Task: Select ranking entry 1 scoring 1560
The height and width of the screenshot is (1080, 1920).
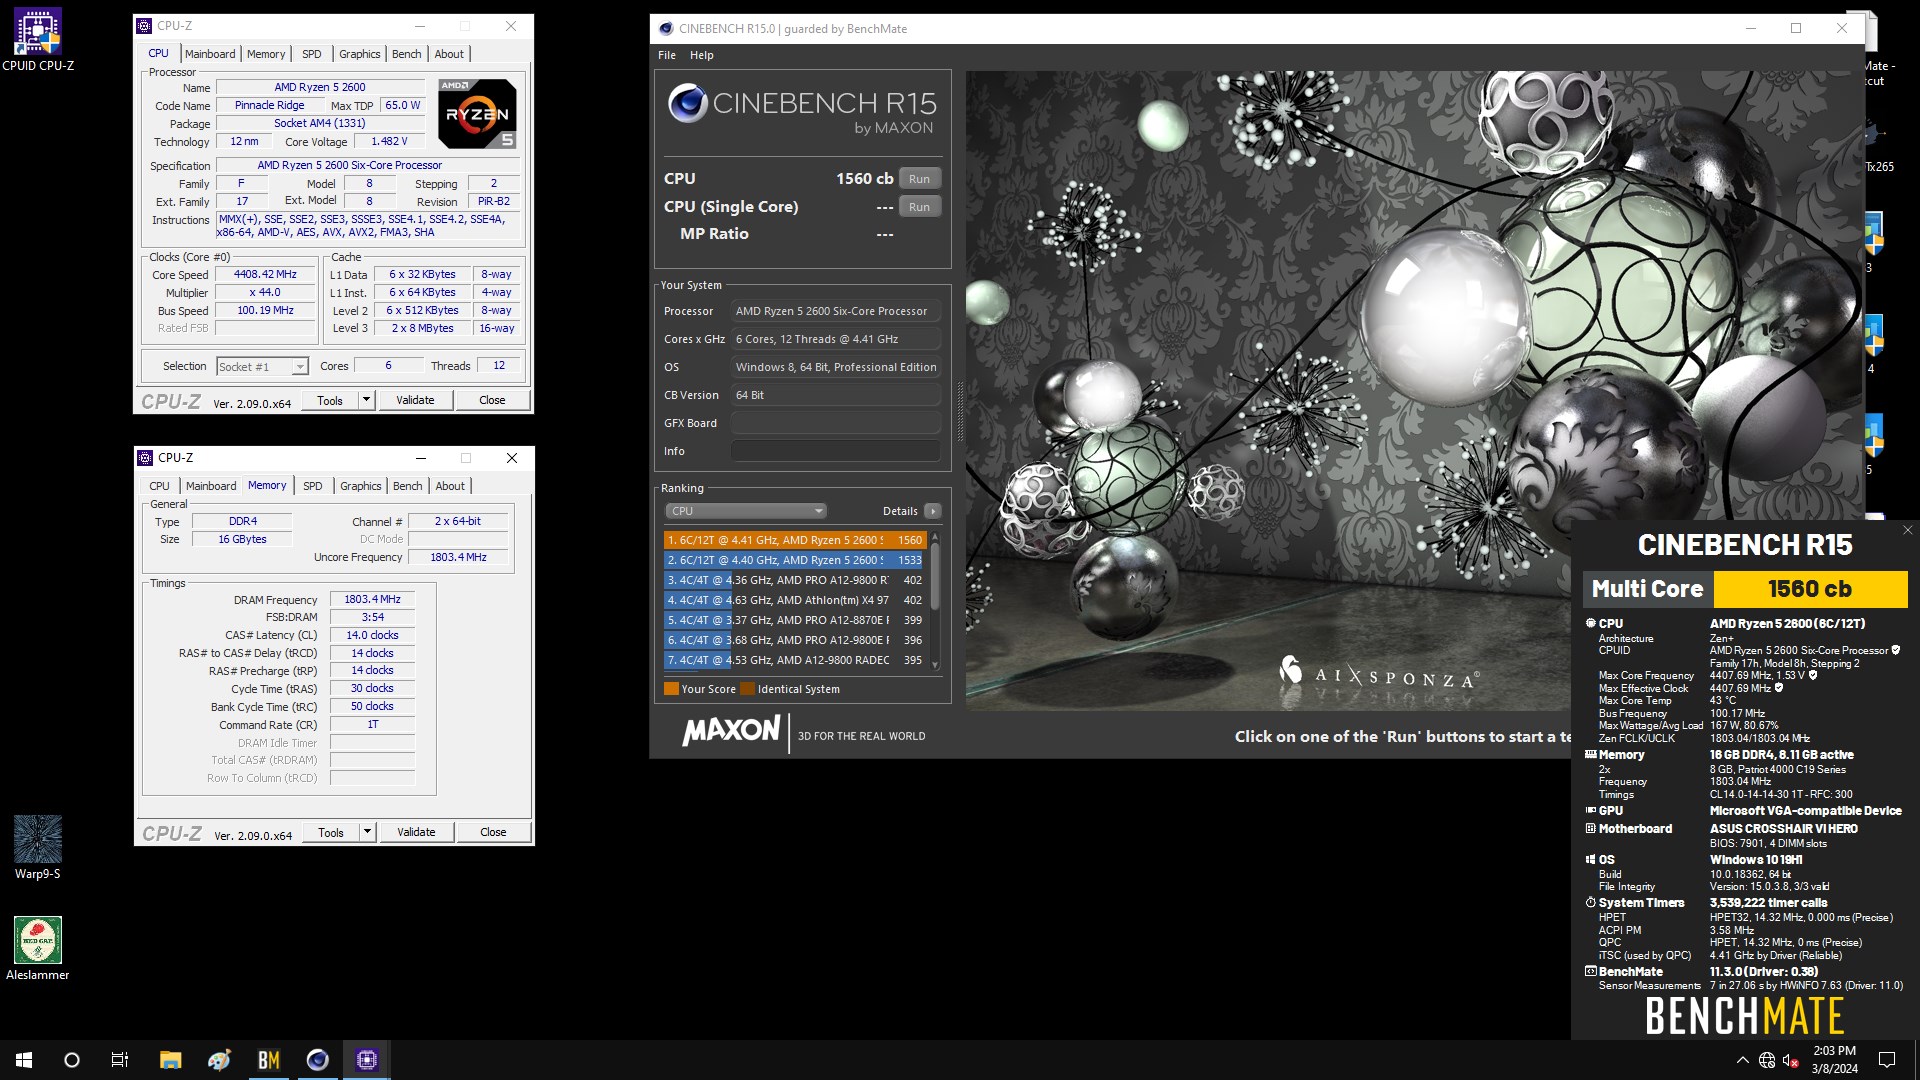Action: point(796,540)
